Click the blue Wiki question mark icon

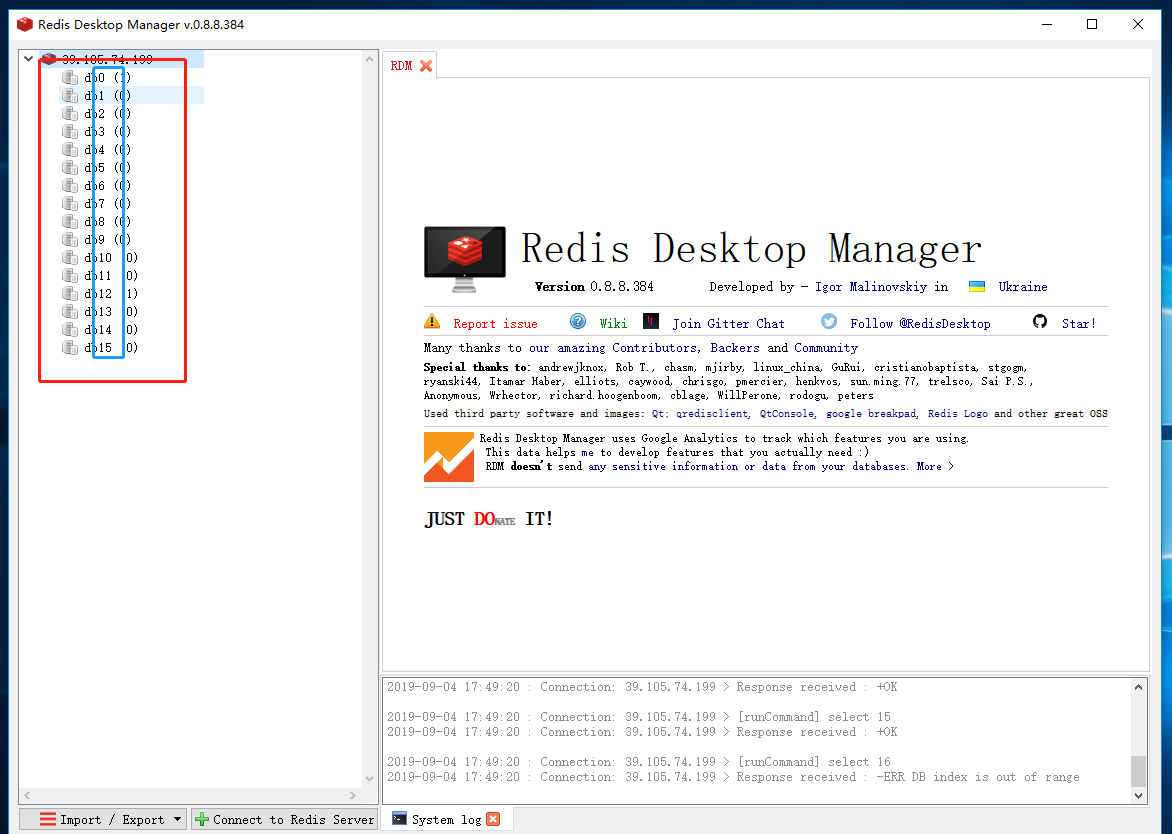click(578, 322)
